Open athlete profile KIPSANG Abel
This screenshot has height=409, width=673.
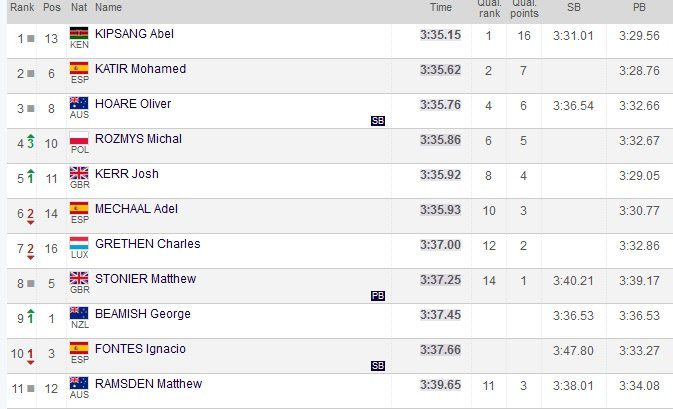coord(134,34)
